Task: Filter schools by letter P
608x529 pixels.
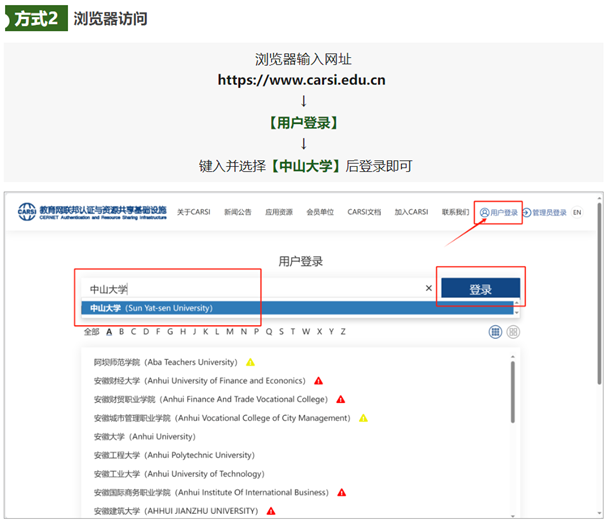Action: click(x=256, y=332)
